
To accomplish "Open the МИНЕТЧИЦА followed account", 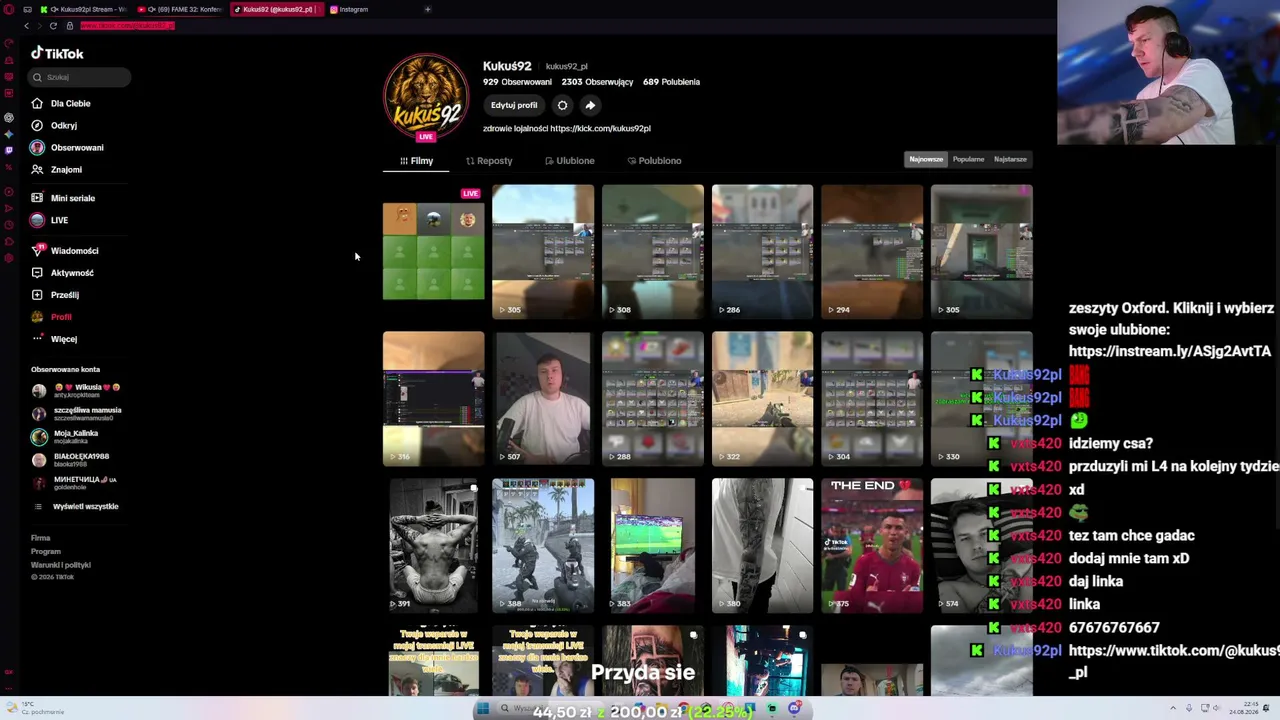I will [x=74, y=483].
